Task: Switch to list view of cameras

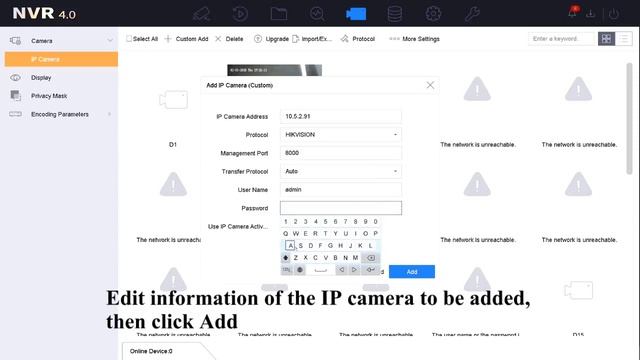Action: click(624, 39)
